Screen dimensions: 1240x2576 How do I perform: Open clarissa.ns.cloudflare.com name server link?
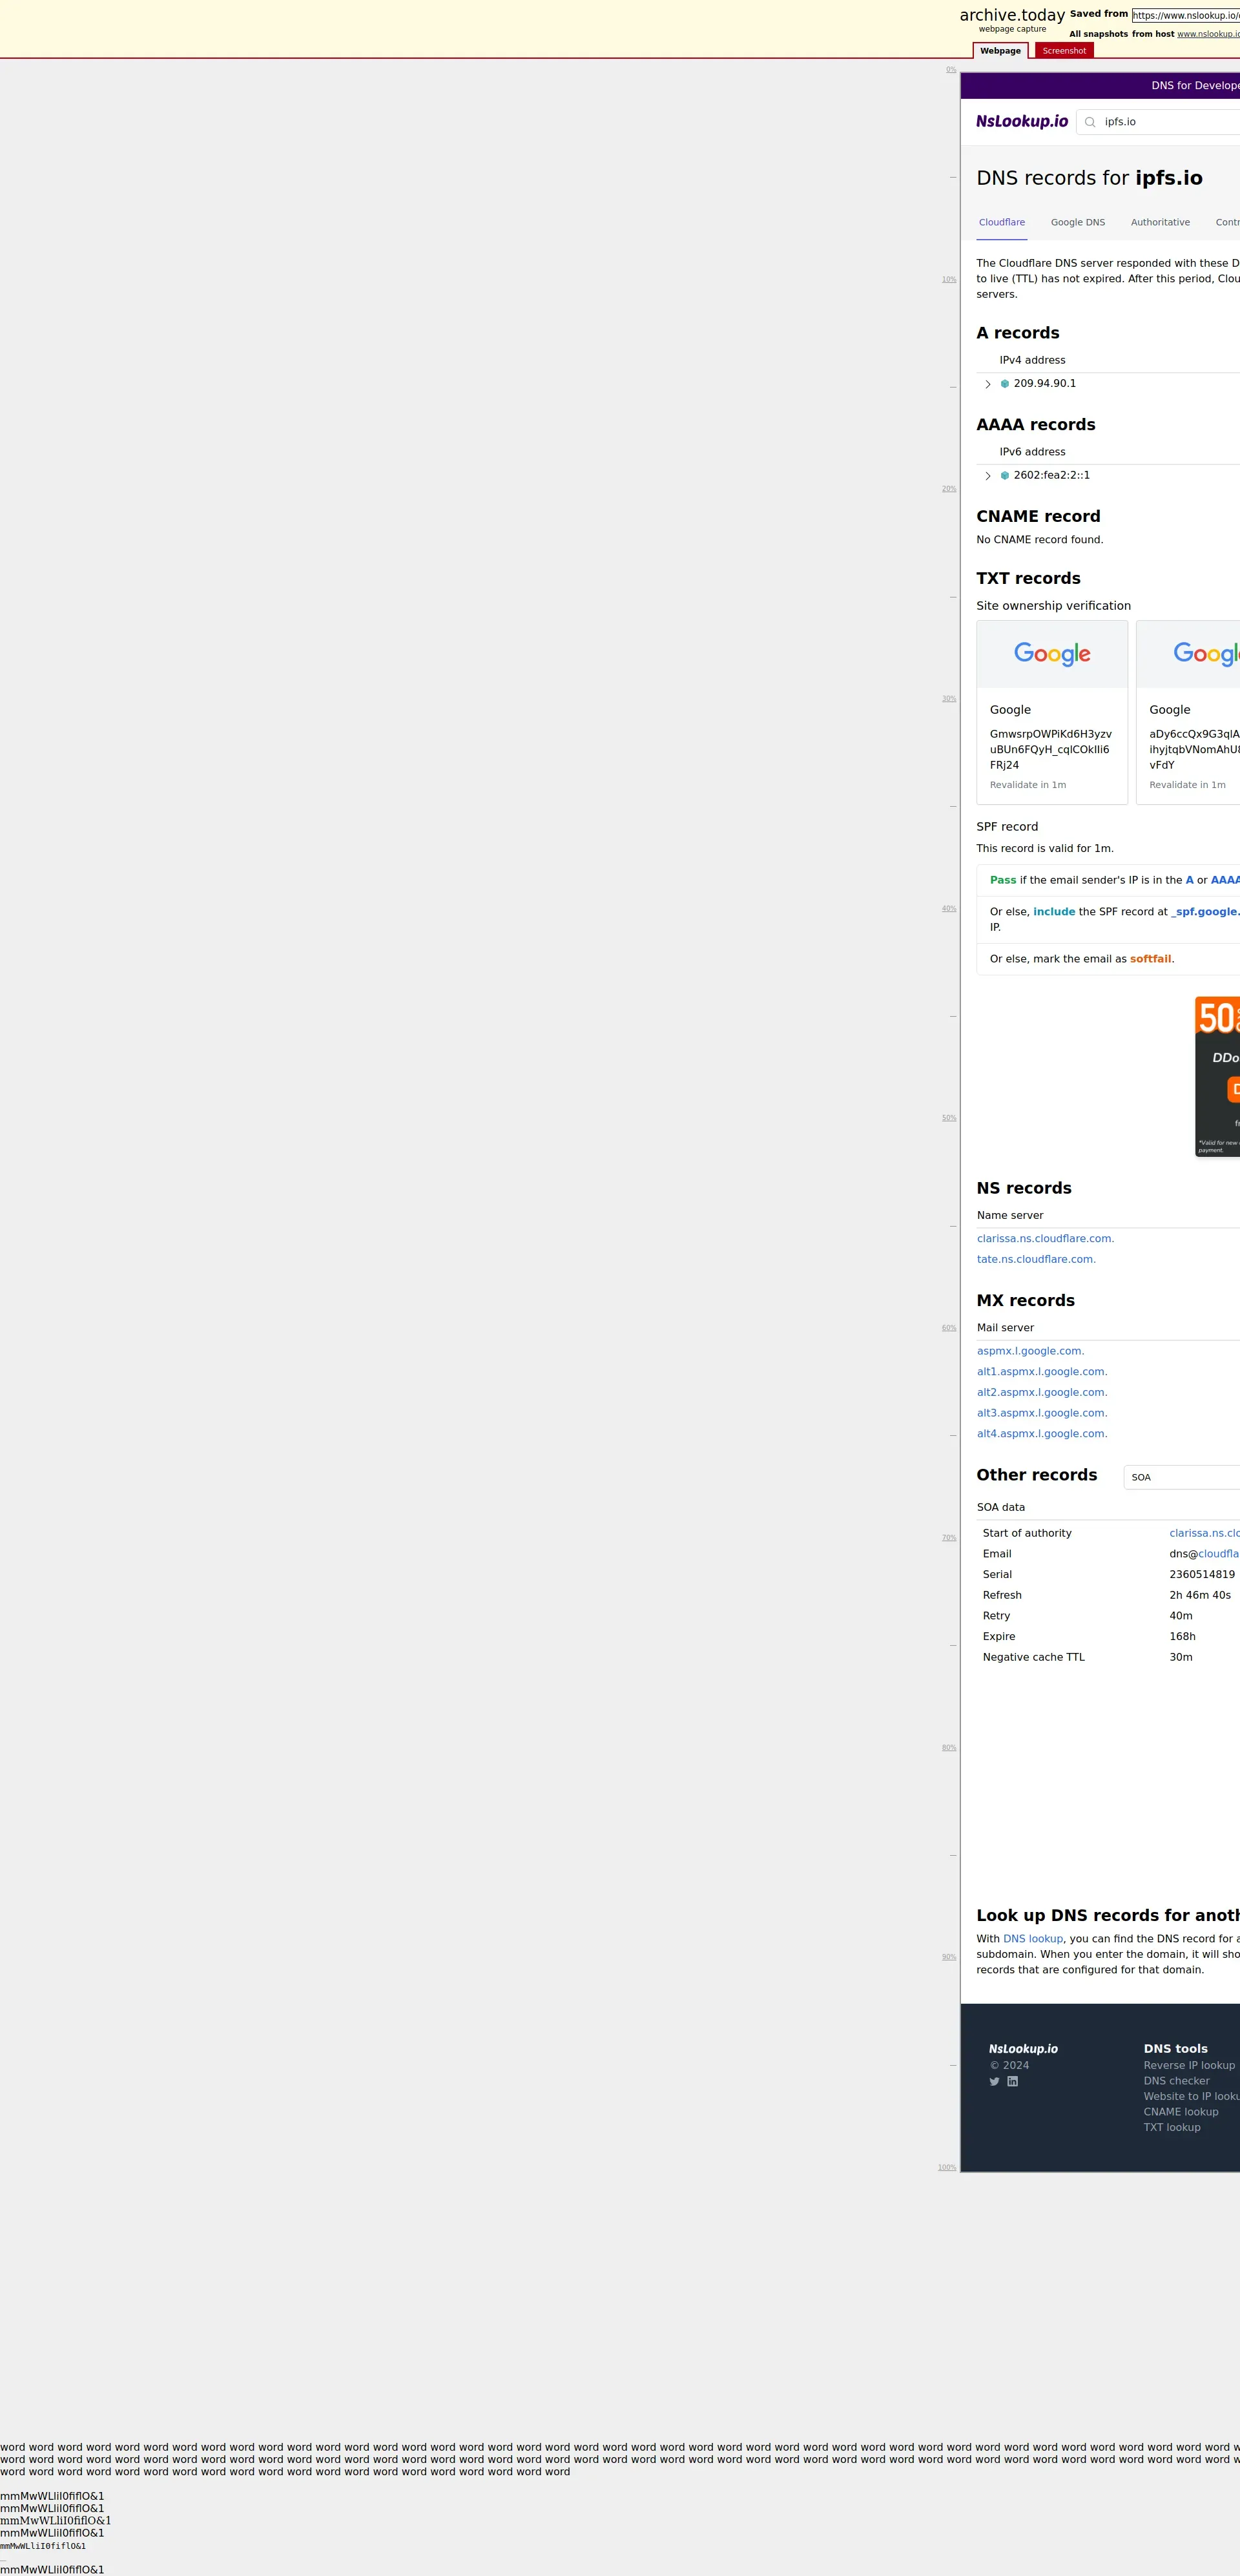coord(1045,1238)
